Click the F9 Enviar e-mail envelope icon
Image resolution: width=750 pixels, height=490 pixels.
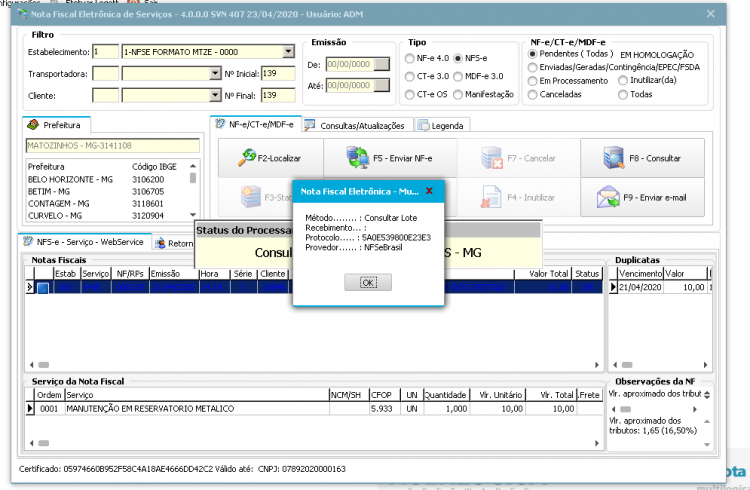[x=608, y=197]
